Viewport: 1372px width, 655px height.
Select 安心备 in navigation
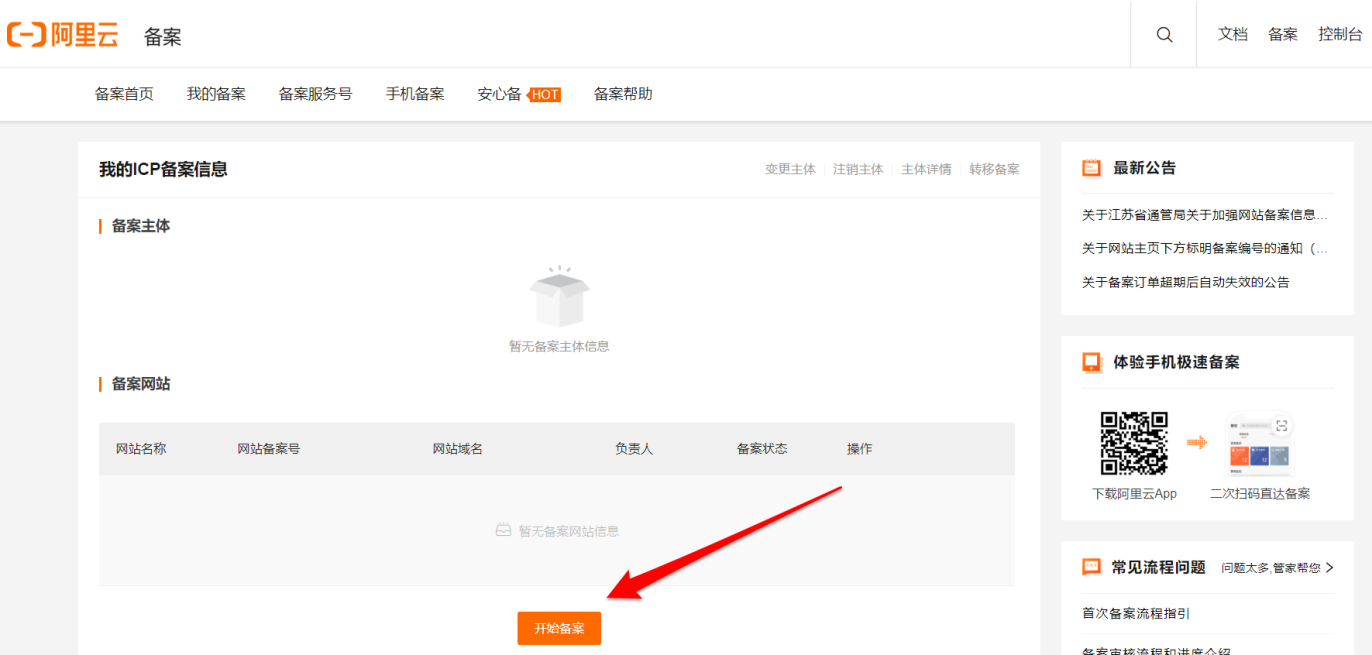499,94
